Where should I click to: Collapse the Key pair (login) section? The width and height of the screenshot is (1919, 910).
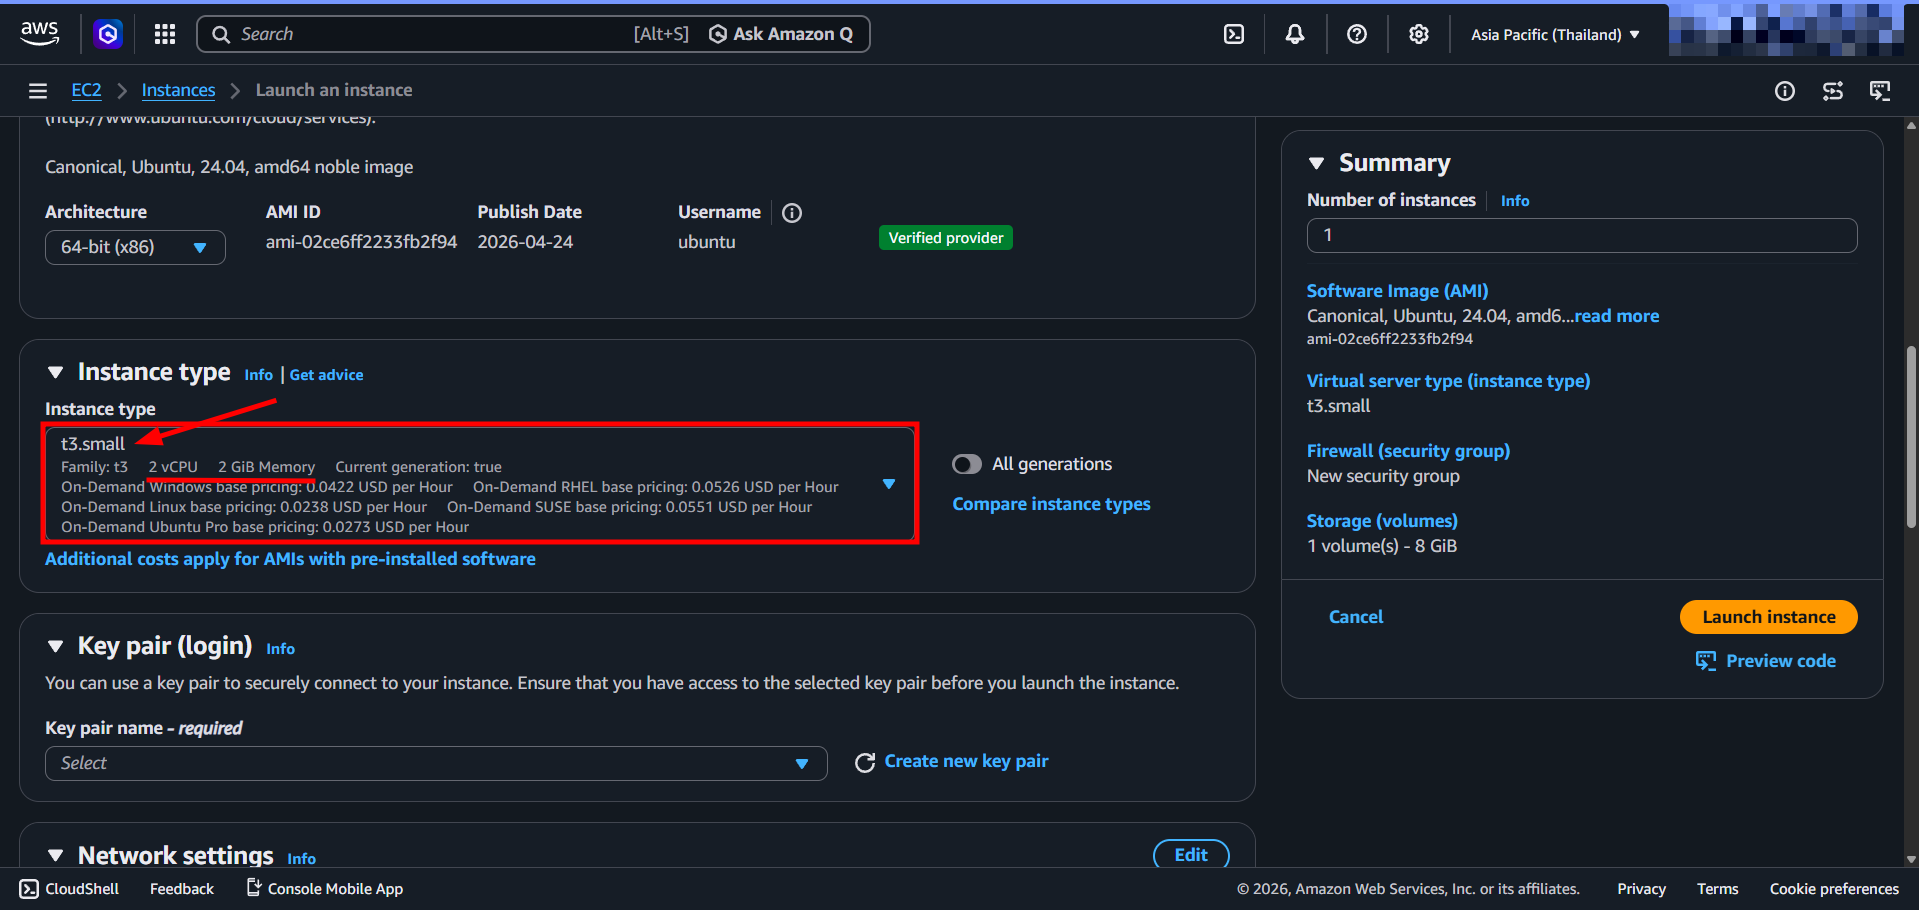[x=56, y=647]
